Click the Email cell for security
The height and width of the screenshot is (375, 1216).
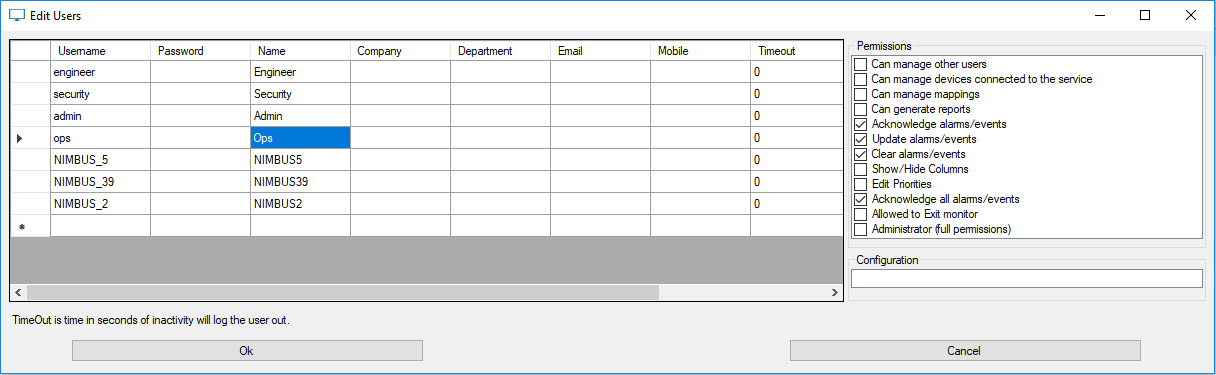pyautogui.click(x=600, y=94)
